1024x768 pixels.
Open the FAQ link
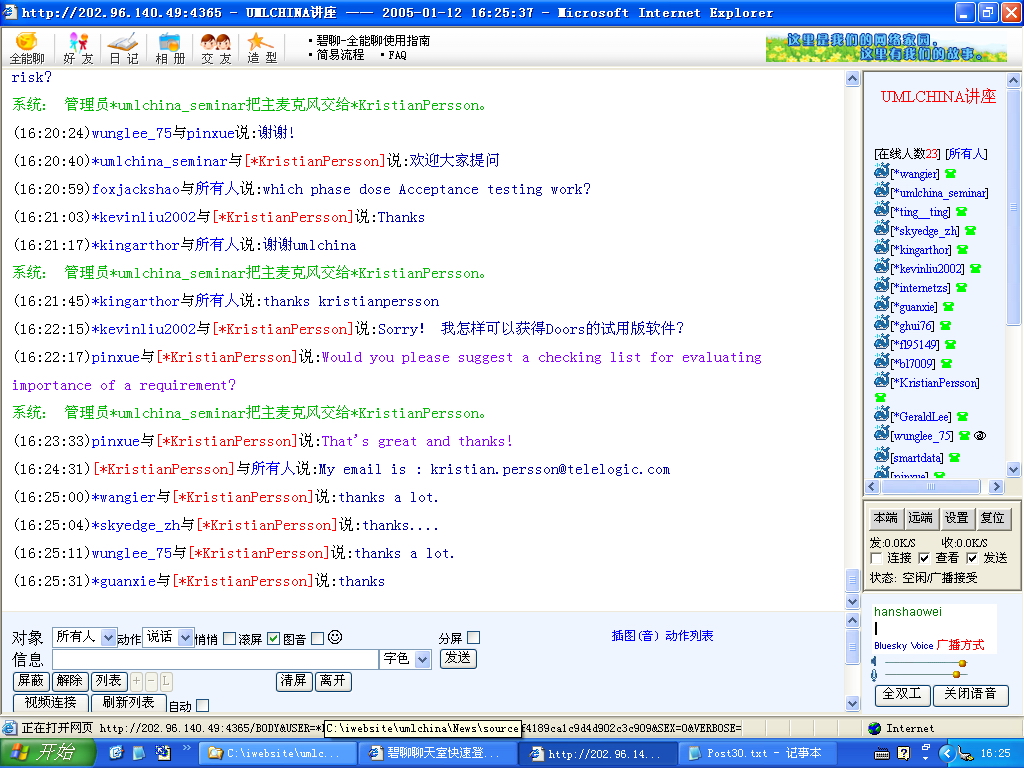pos(397,56)
